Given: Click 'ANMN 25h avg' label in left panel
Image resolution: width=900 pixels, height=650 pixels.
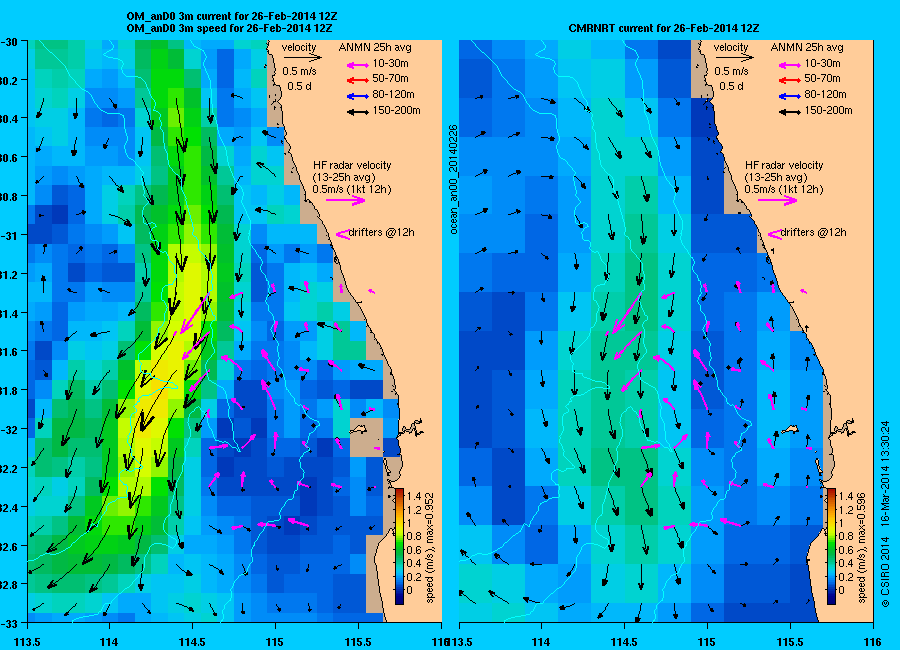Looking at the screenshot, I should tap(375, 47).
